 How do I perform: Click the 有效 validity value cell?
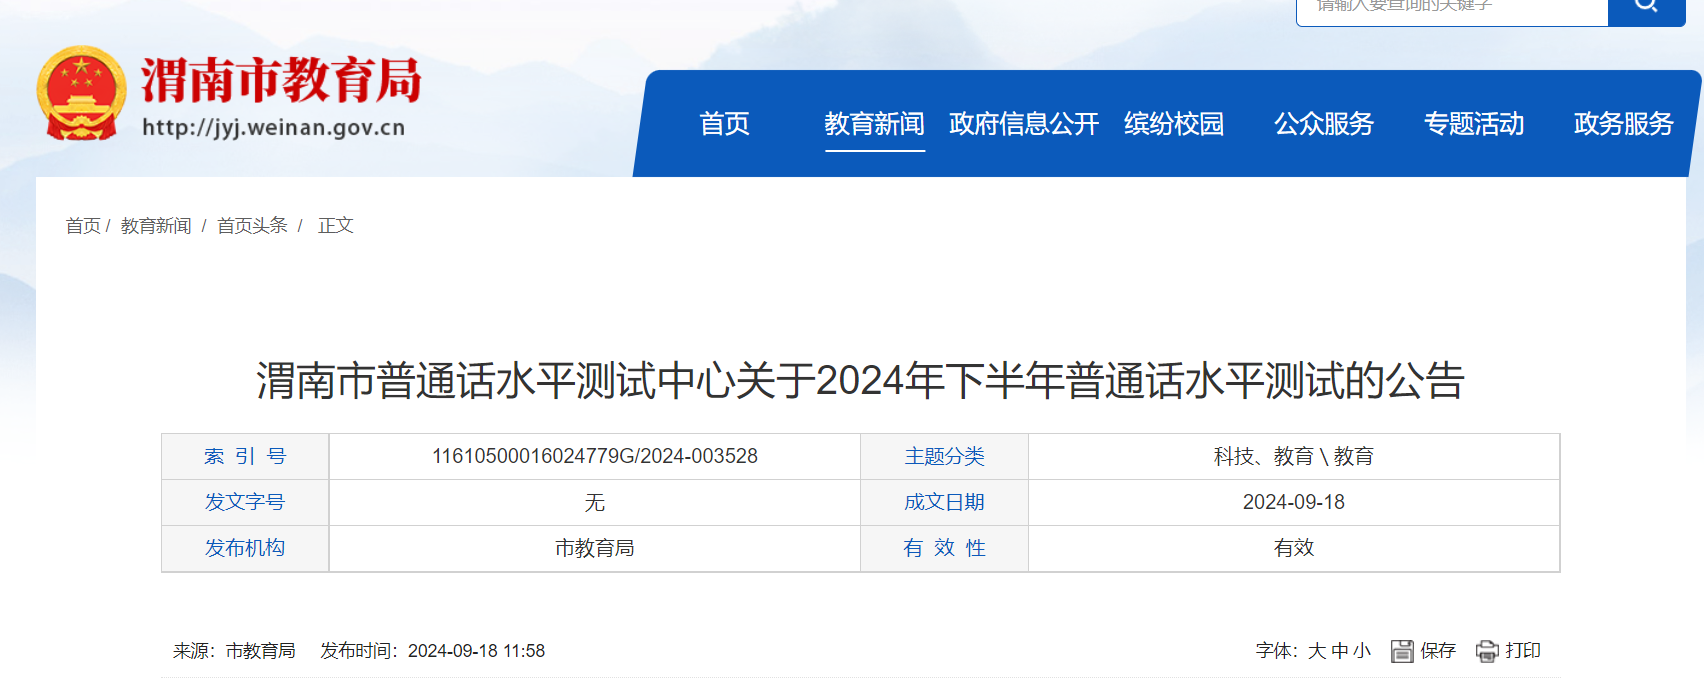[x=1294, y=549]
